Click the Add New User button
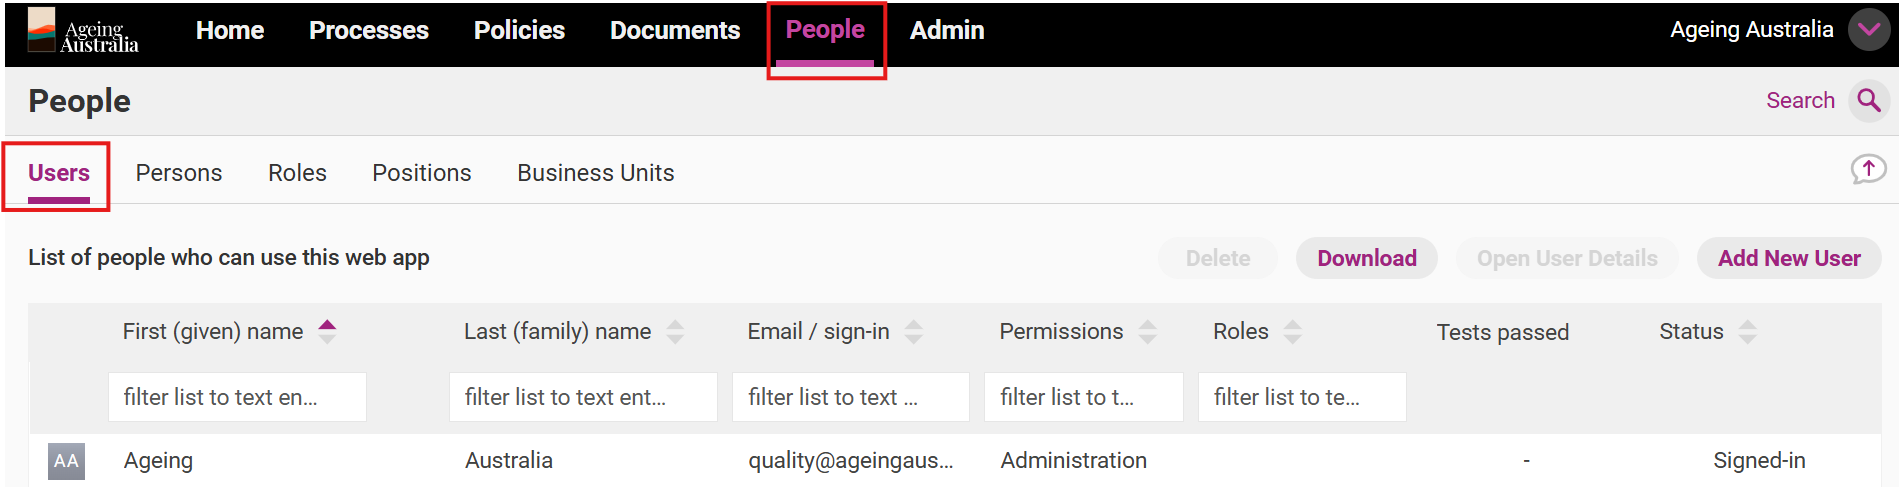 pos(1788,258)
